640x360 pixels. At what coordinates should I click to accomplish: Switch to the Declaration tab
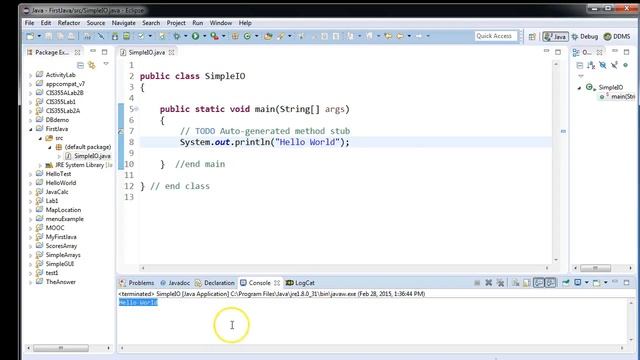tap(215, 282)
